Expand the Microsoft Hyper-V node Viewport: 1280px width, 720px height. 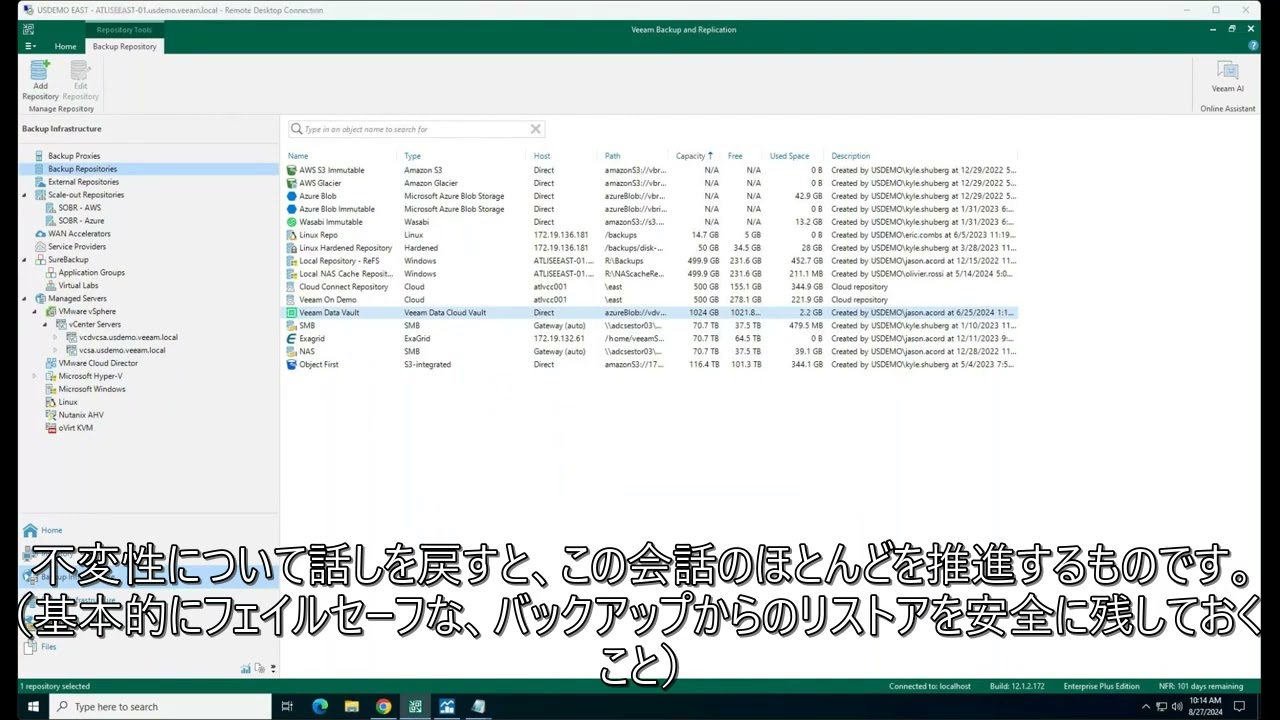[x=34, y=376]
